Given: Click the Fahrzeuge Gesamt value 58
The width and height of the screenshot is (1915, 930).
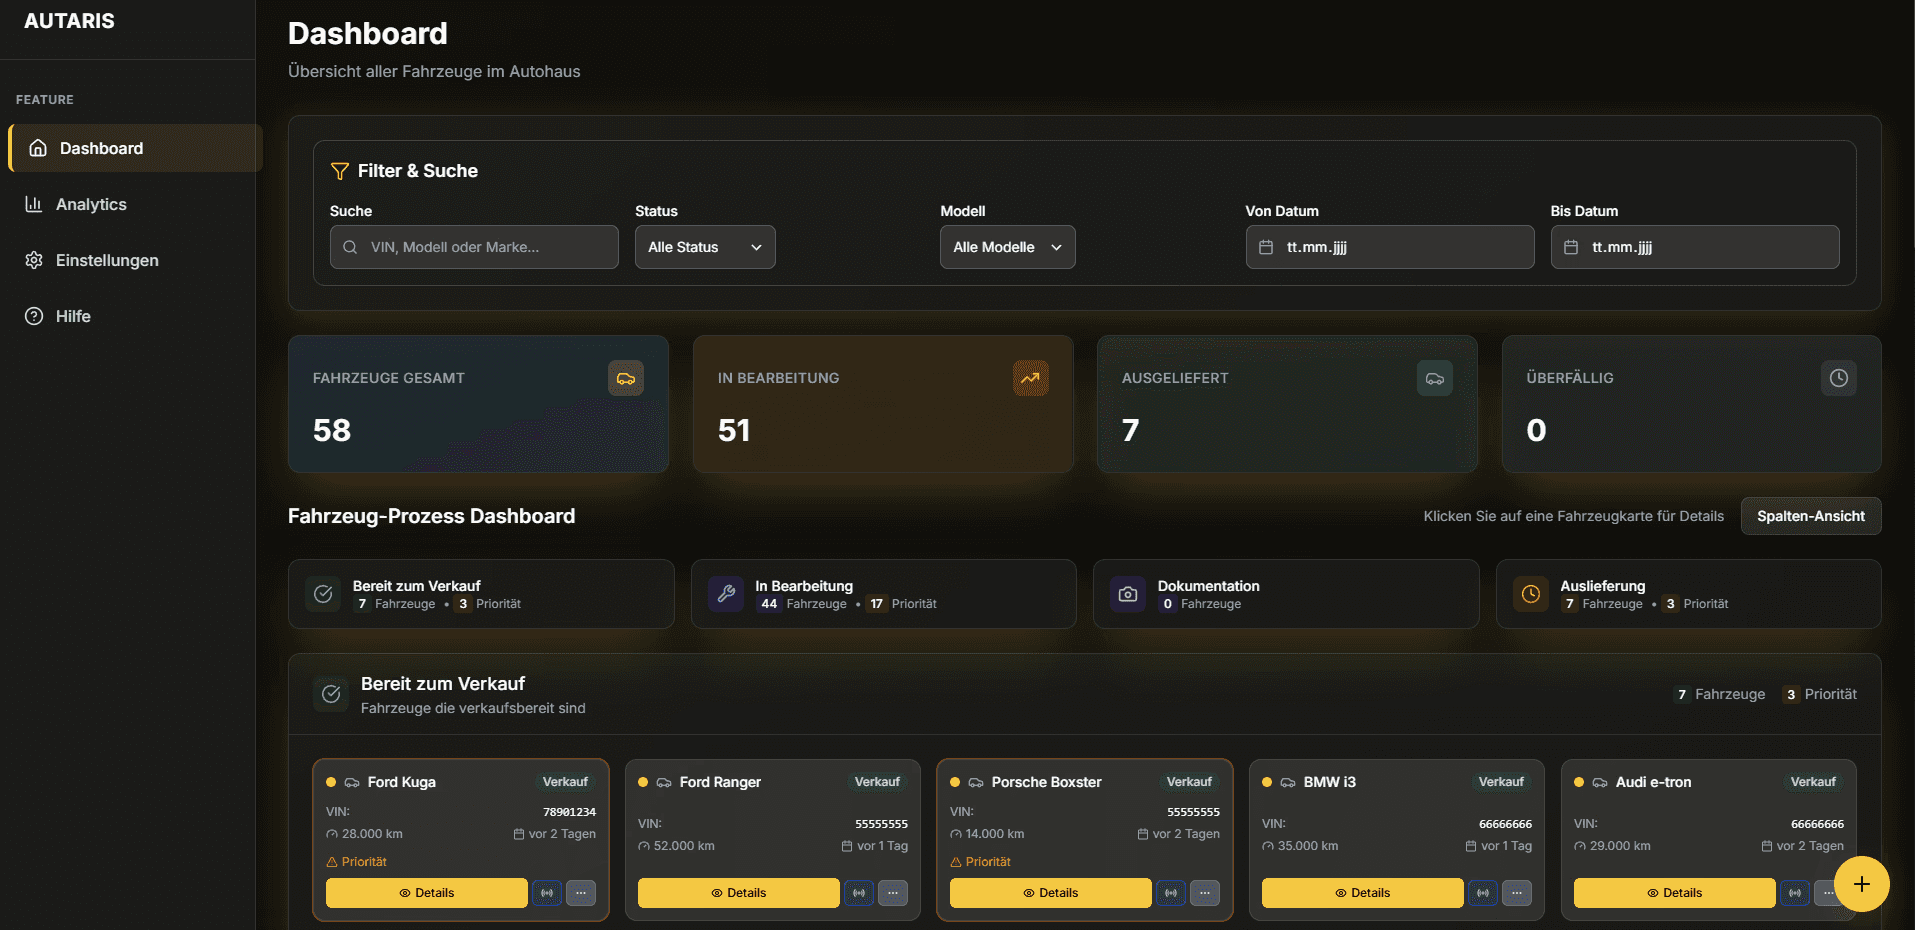Looking at the screenshot, I should pos(332,430).
